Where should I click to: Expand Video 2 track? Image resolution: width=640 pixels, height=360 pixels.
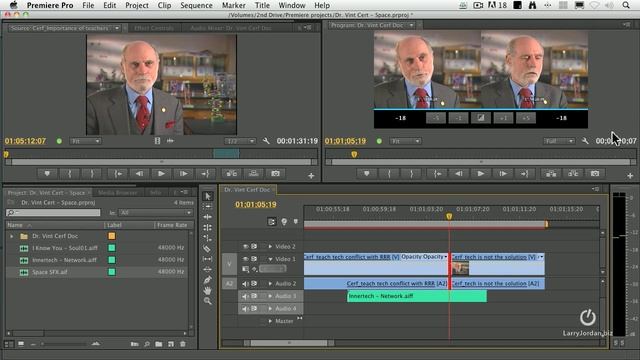(270, 247)
